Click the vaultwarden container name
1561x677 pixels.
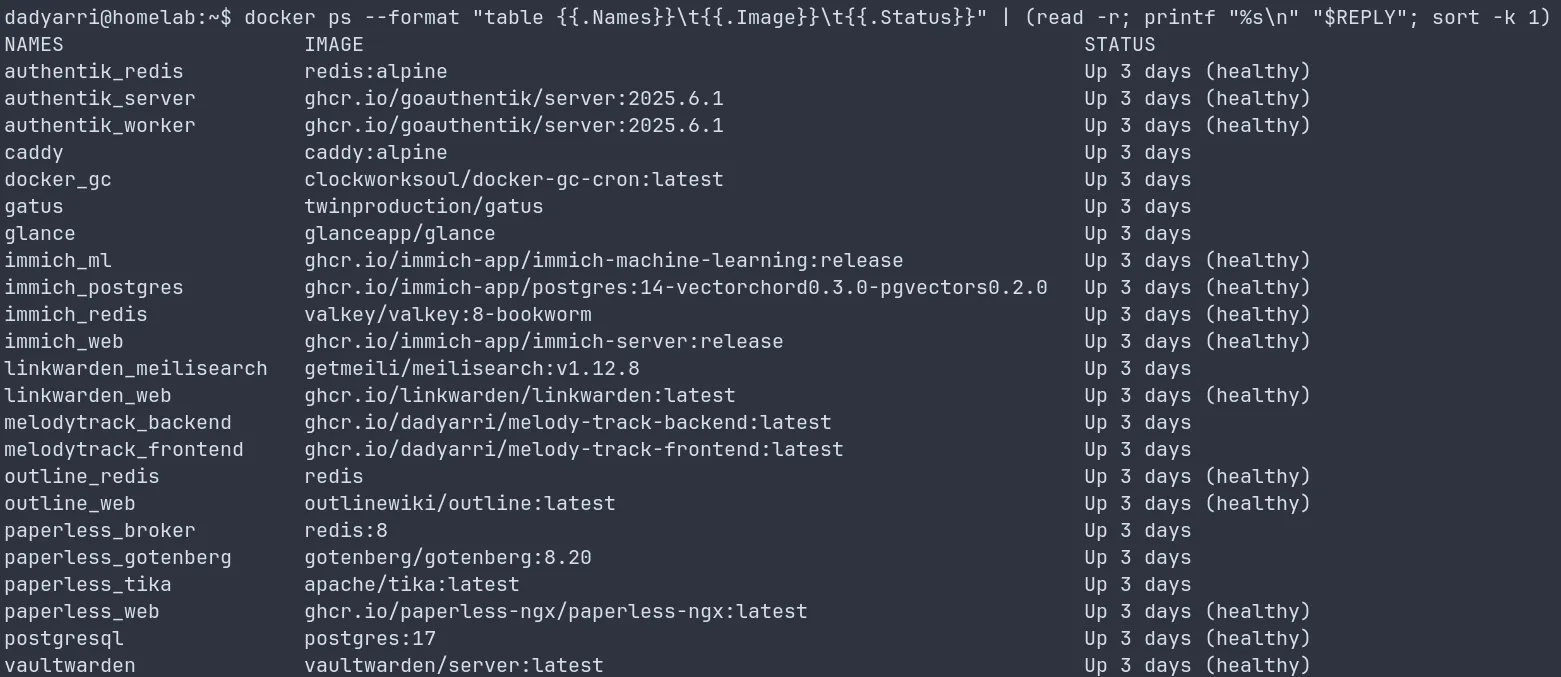[x=70, y=665]
